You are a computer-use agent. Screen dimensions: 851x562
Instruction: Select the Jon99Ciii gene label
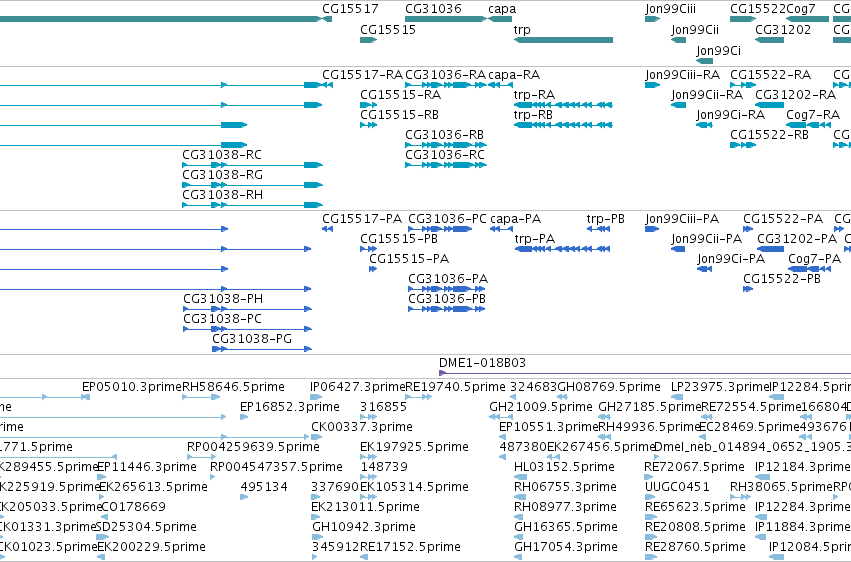(671, 9)
